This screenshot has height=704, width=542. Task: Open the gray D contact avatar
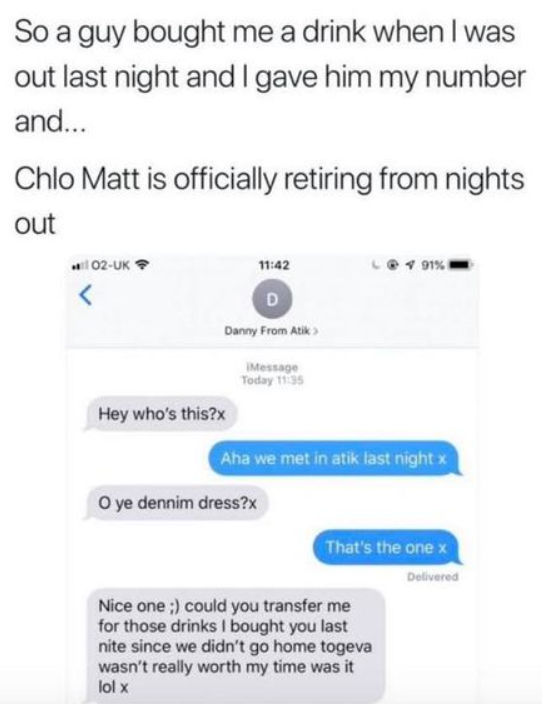coord(273,299)
